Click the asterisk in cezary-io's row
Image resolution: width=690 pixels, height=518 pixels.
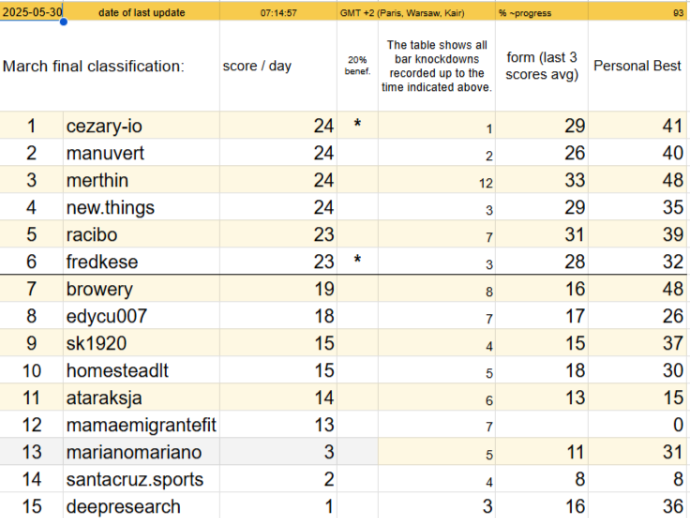click(357, 124)
